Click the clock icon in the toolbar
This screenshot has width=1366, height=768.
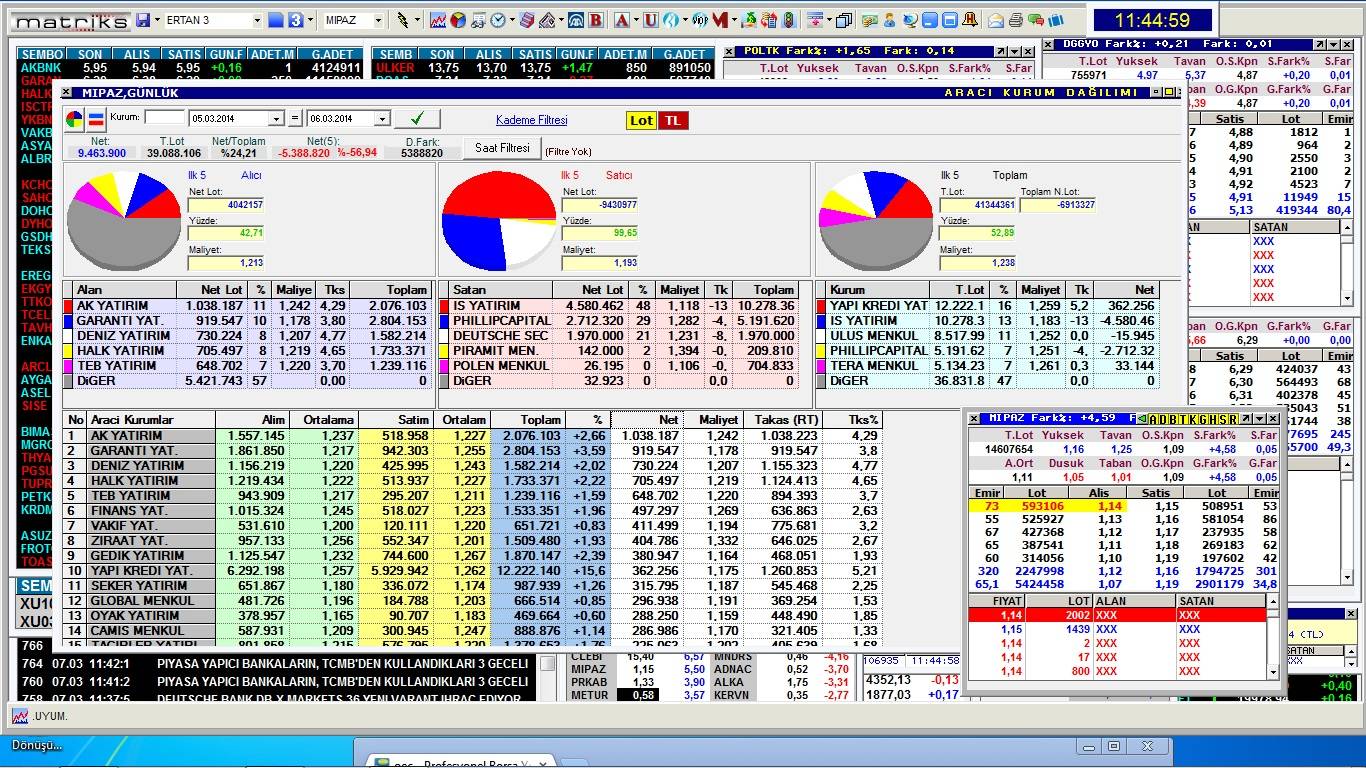[498, 20]
